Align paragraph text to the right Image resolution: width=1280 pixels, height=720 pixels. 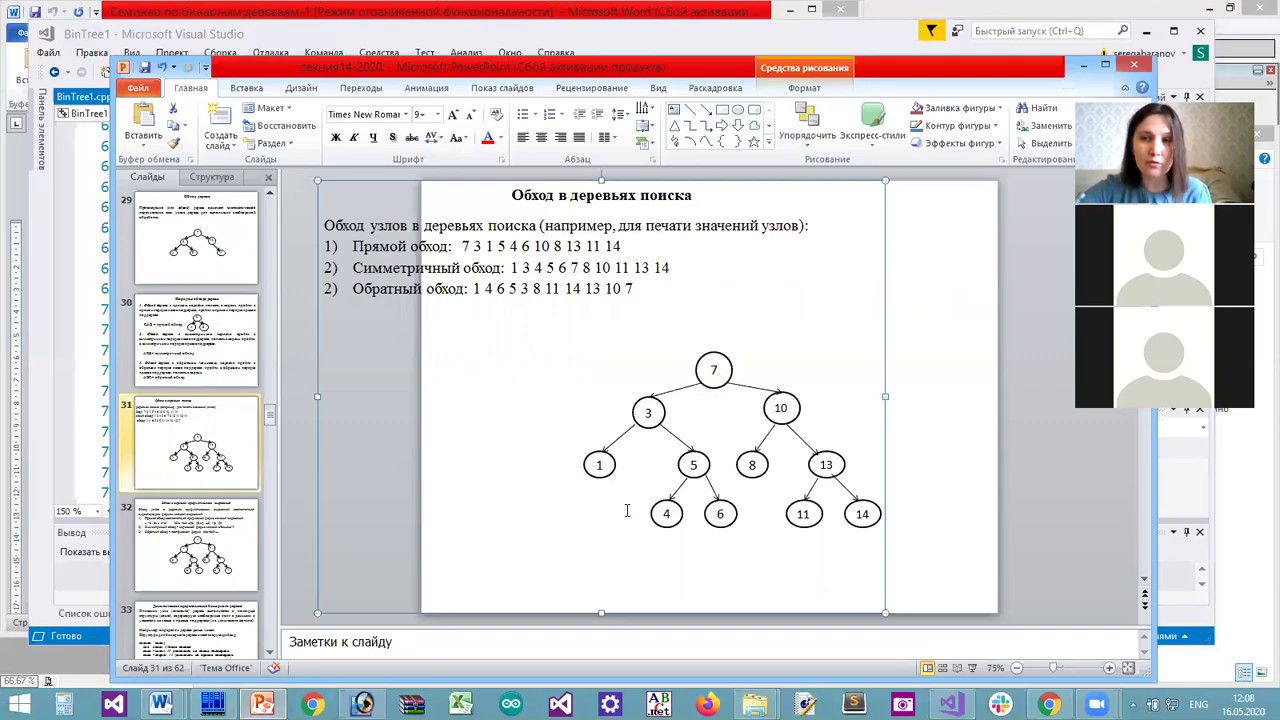click(560, 137)
